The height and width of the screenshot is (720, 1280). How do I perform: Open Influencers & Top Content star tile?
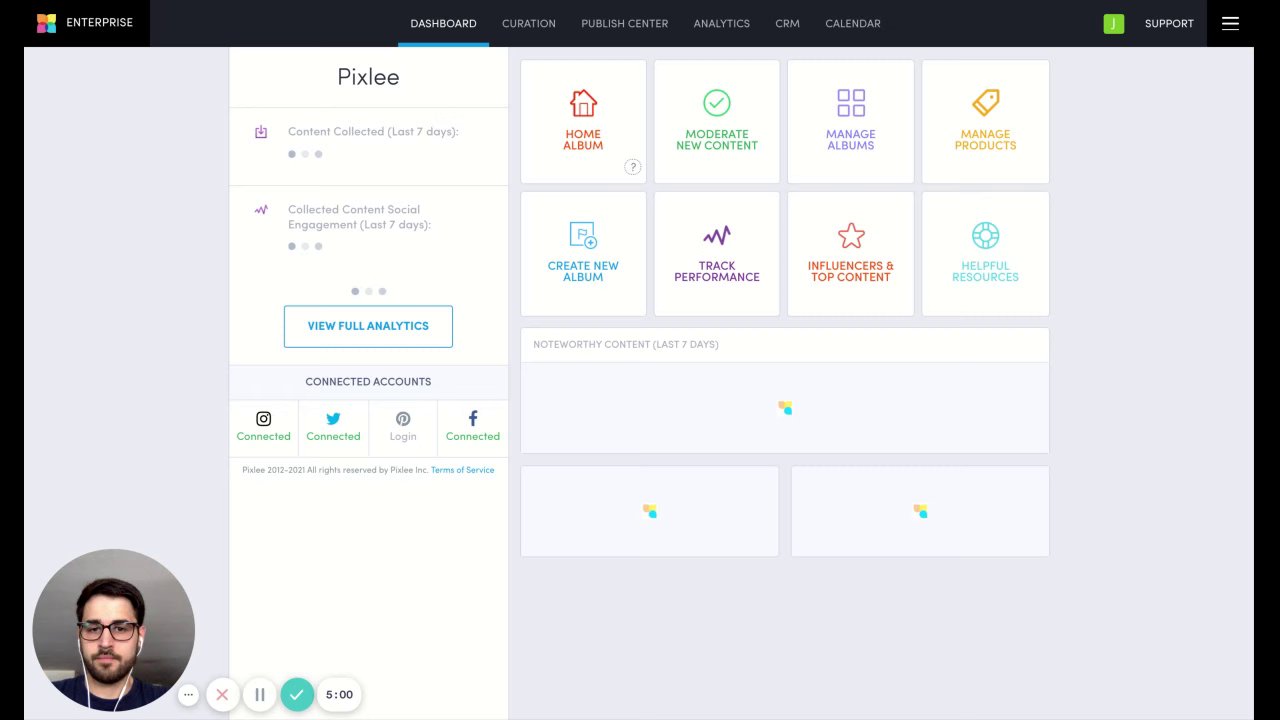pos(851,254)
